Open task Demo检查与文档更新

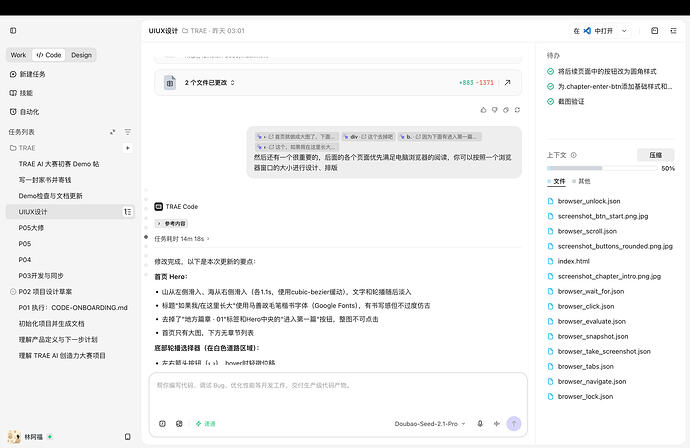[51, 196]
